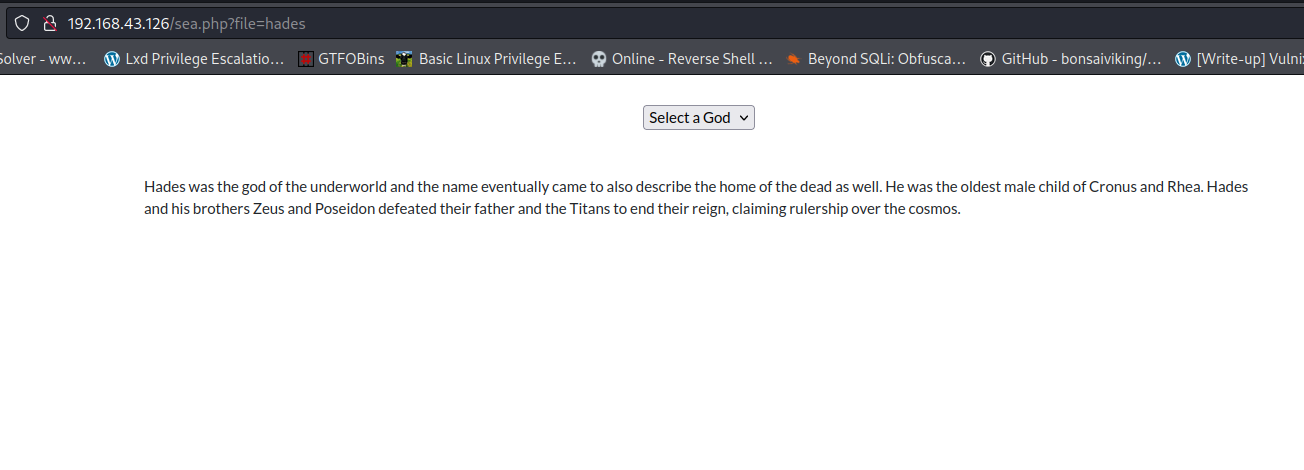Click the skull icon for Online Reverse Shell
Screen dimensions: 1304x470
(599, 59)
